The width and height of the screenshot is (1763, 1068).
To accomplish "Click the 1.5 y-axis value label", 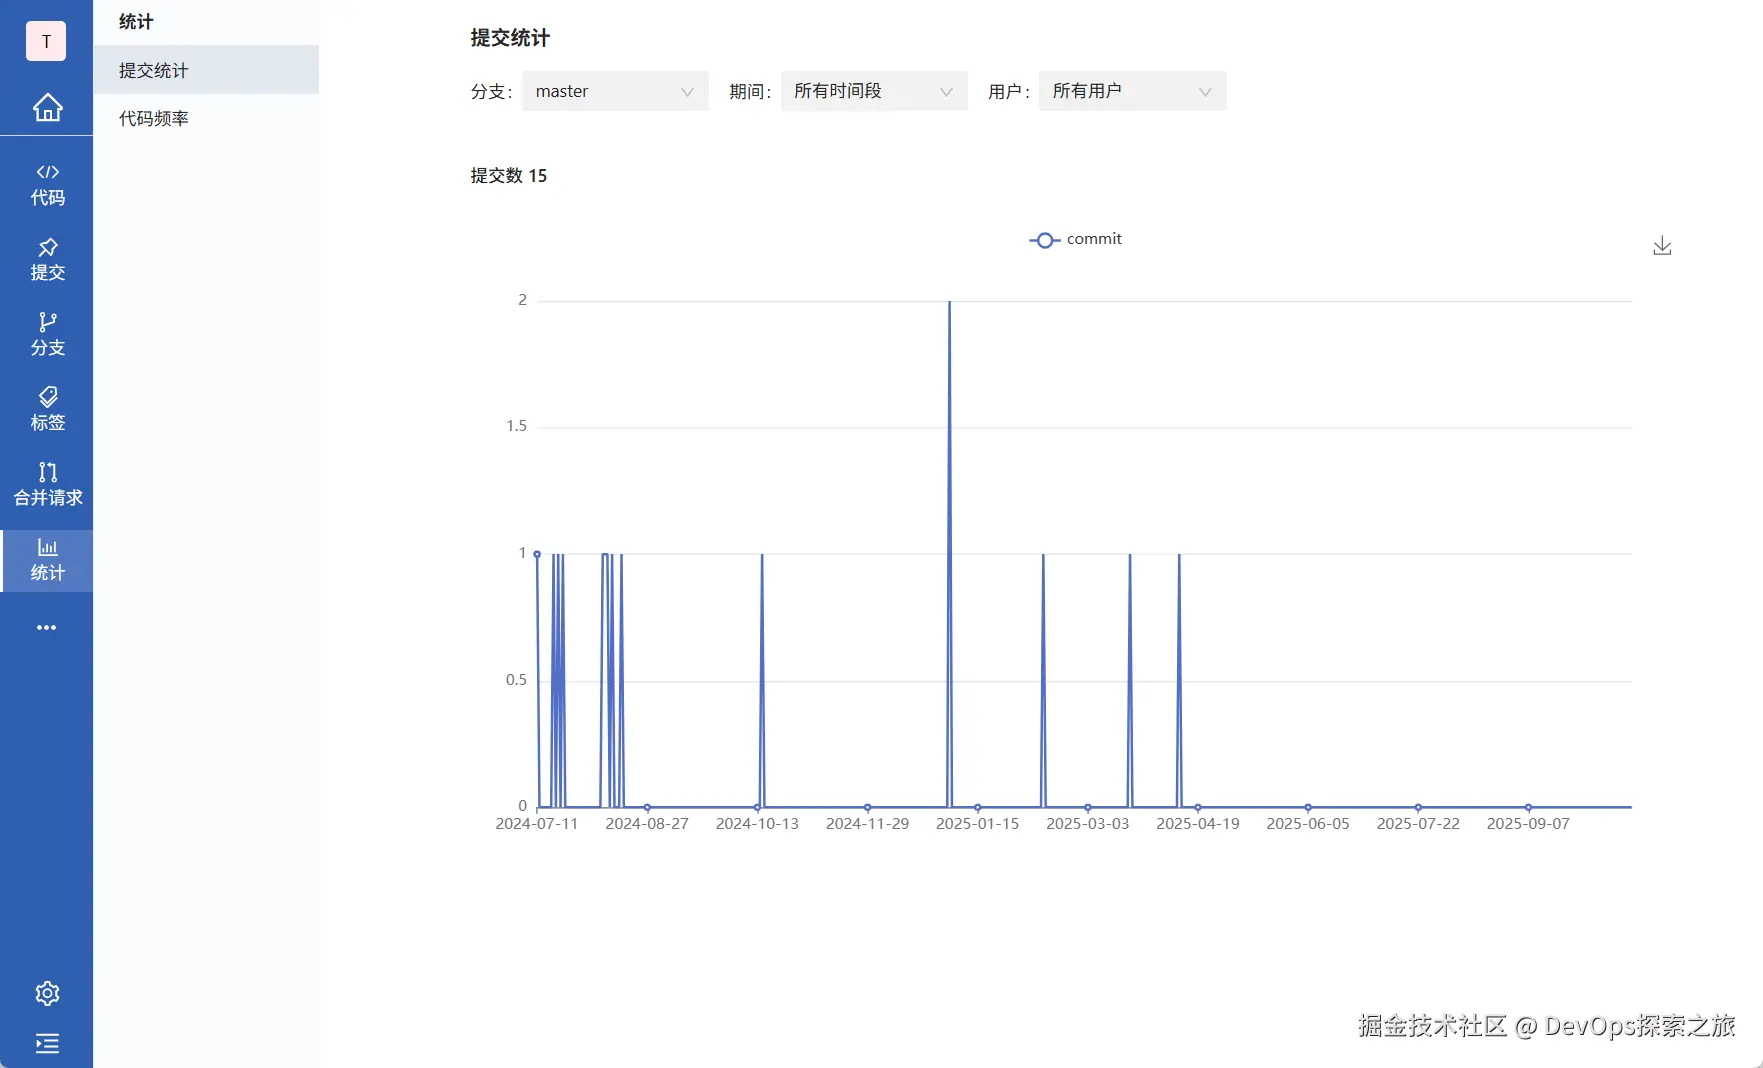I will pyautogui.click(x=516, y=426).
